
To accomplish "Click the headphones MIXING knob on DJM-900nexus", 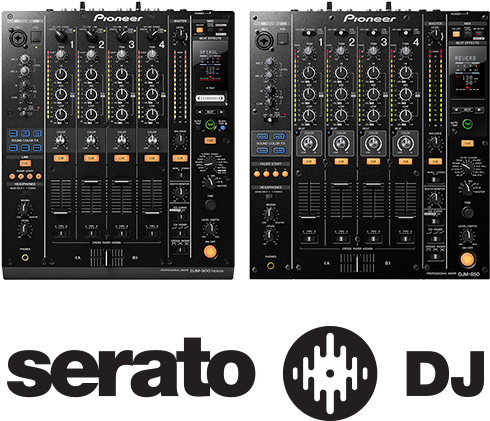I will coord(25,209).
